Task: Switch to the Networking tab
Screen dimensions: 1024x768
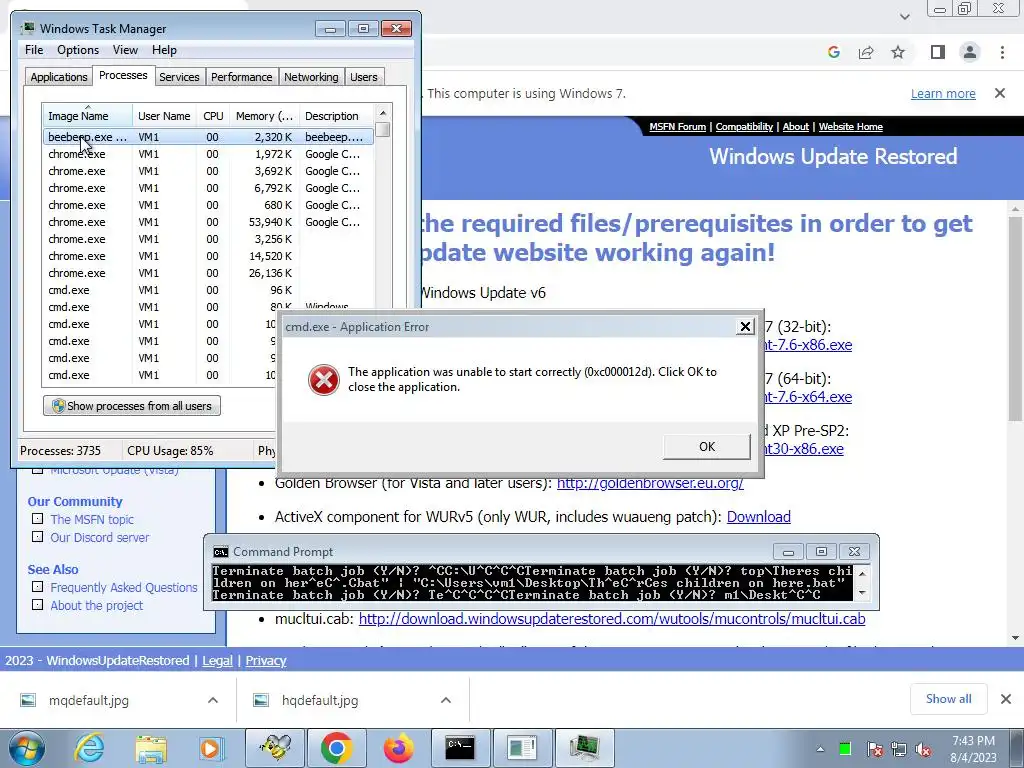Action: tap(312, 77)
